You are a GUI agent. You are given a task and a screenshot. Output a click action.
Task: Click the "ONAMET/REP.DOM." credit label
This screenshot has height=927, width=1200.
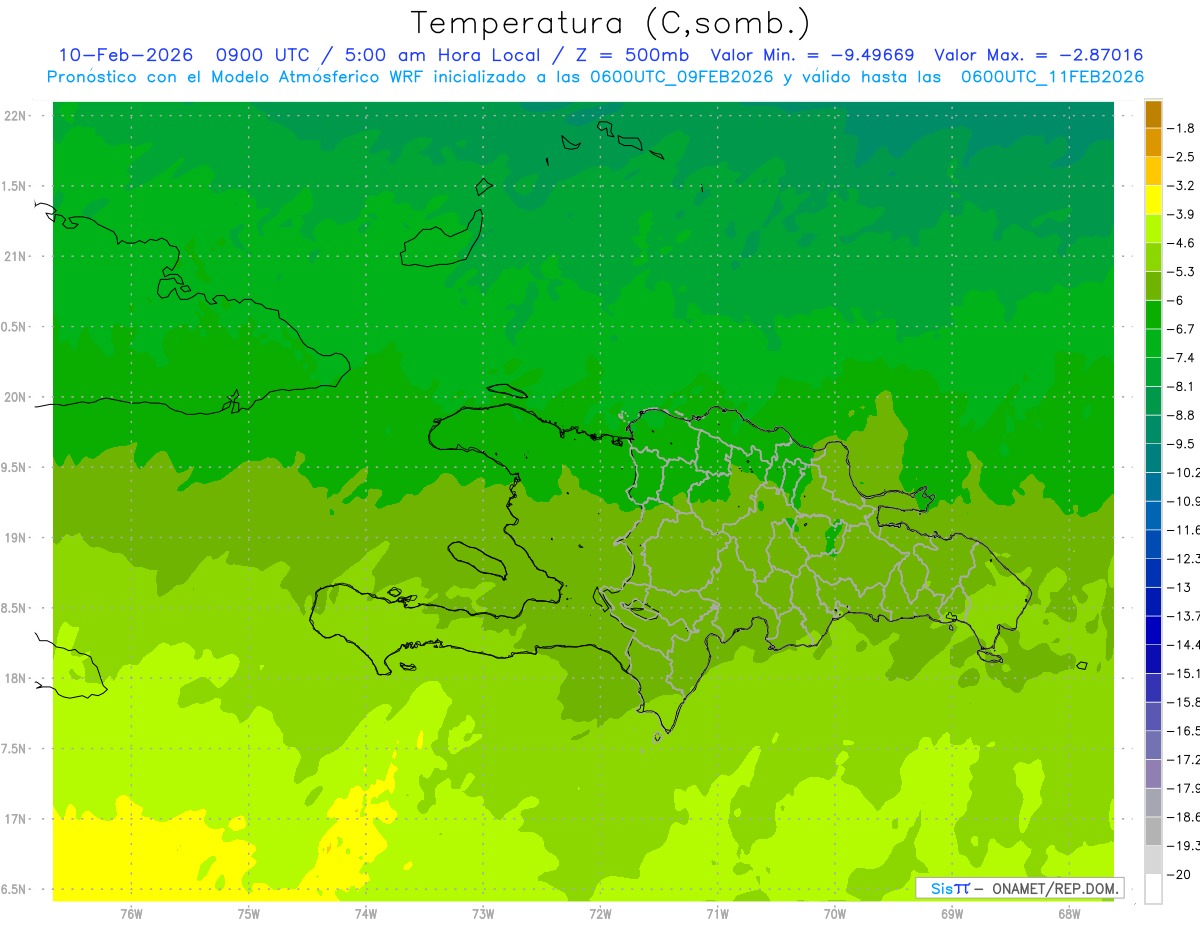(x=1055, y=888)
